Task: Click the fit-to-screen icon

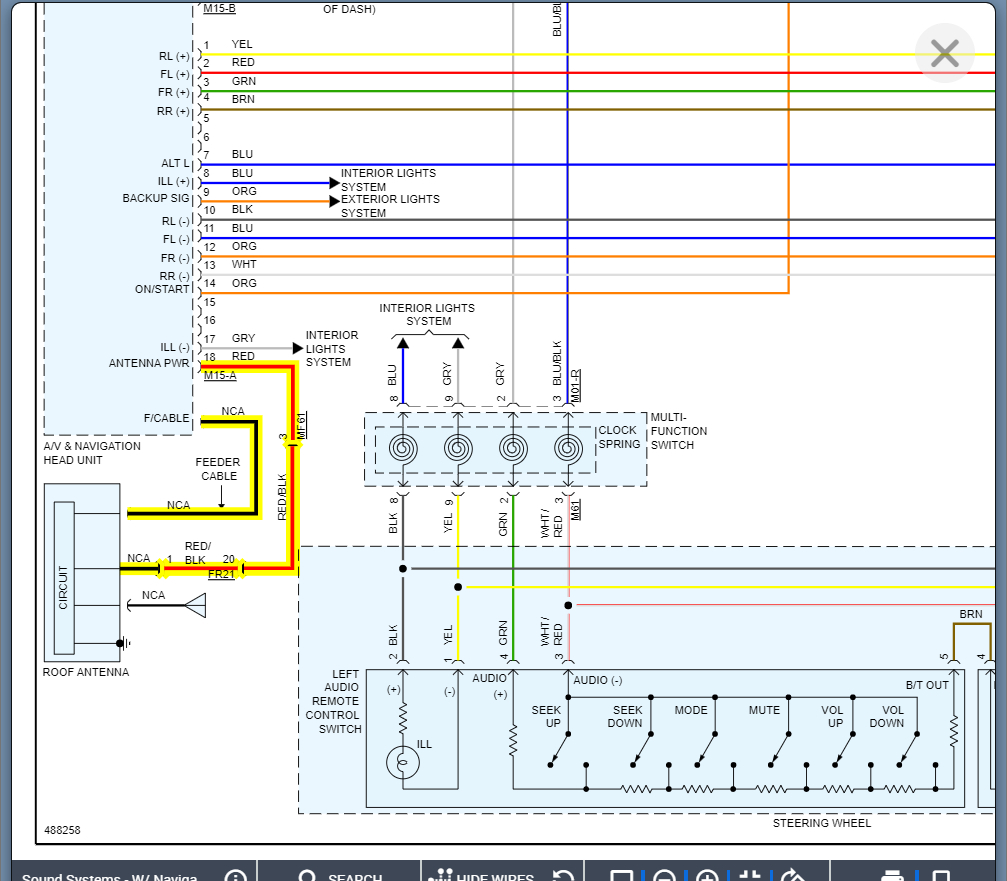Action: 750,877
